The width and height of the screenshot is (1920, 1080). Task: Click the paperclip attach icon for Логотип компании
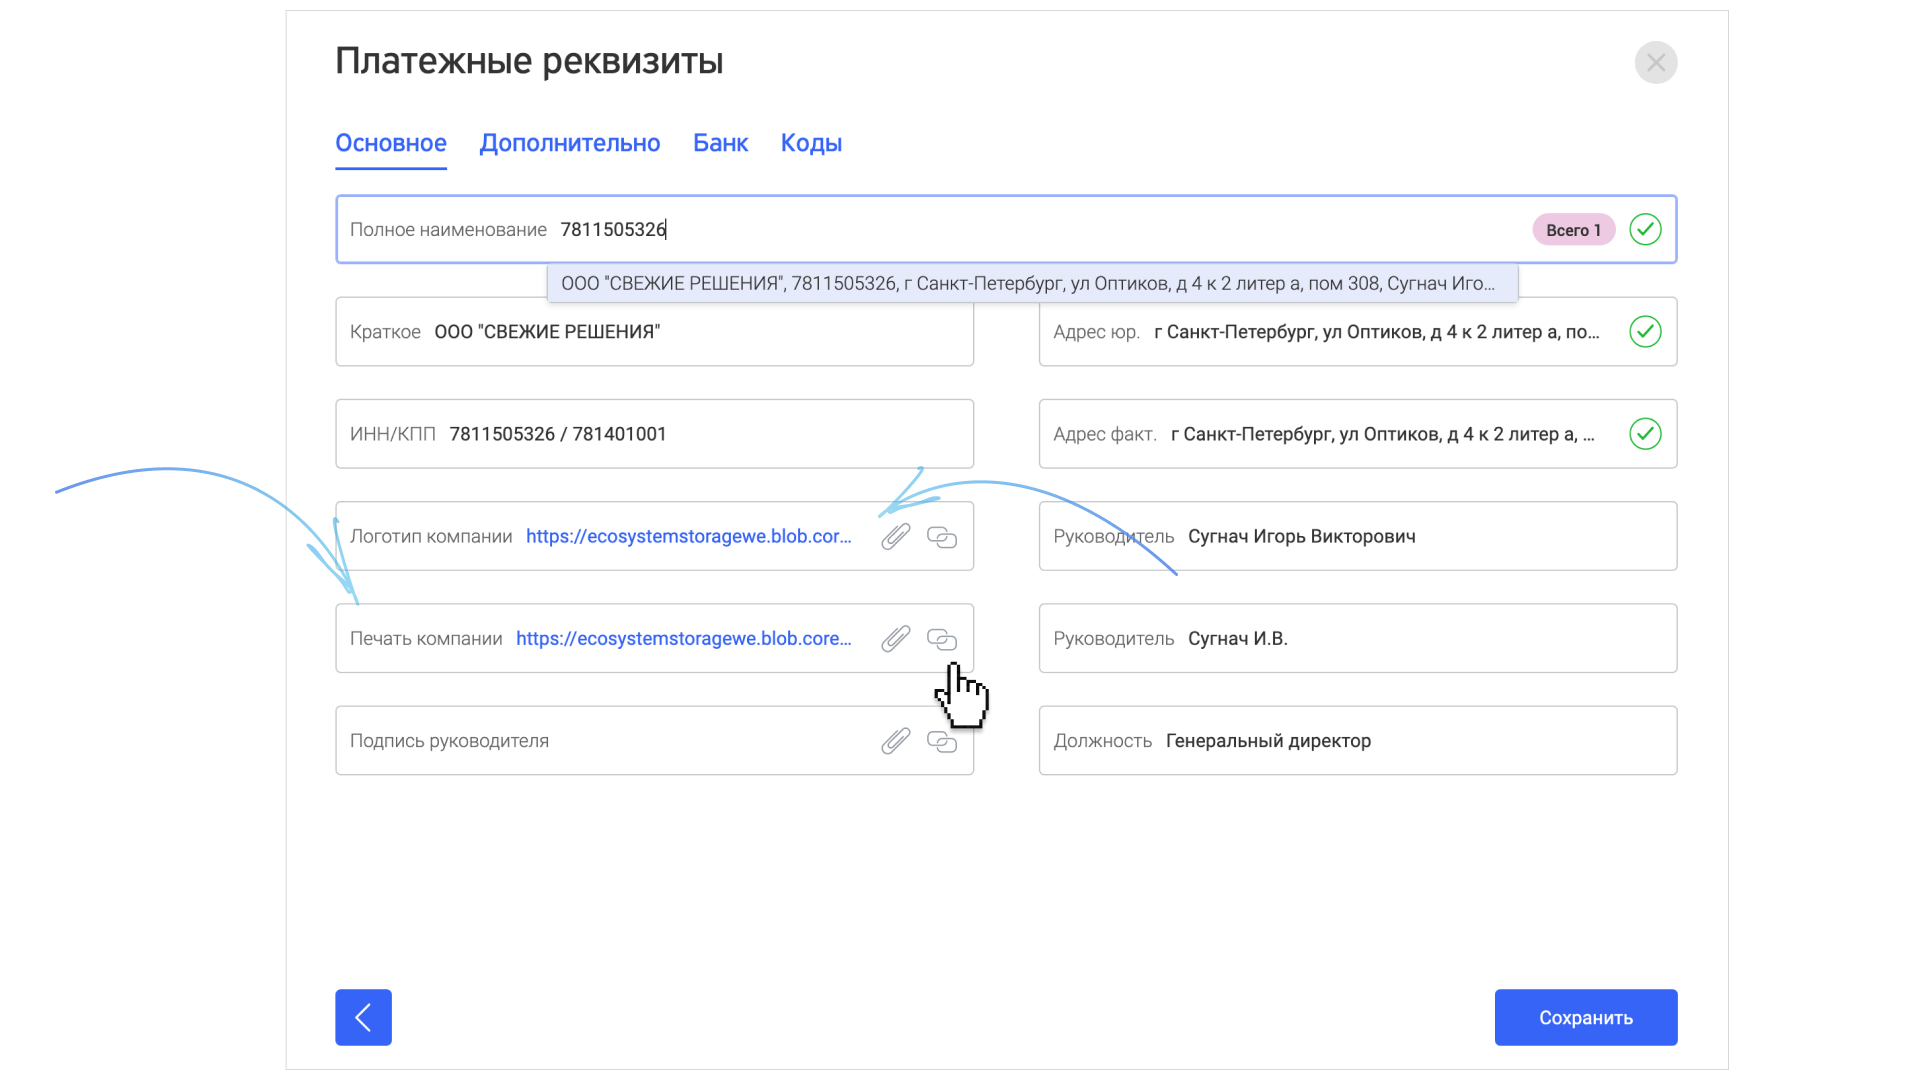coord(896,536)
